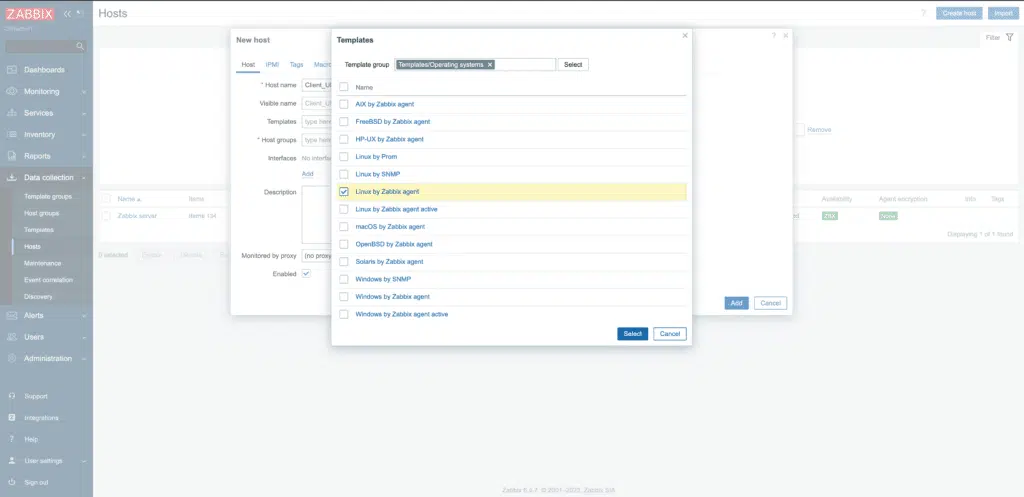Image resolution: width=1024 pixels, height=497 pixels.
Task: Expand the Services menu arrow
Action: point(84,114)
